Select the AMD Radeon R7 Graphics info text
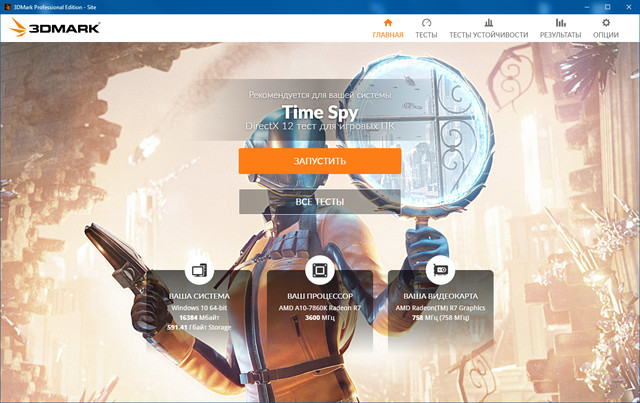640x403 pixels. 440,308
